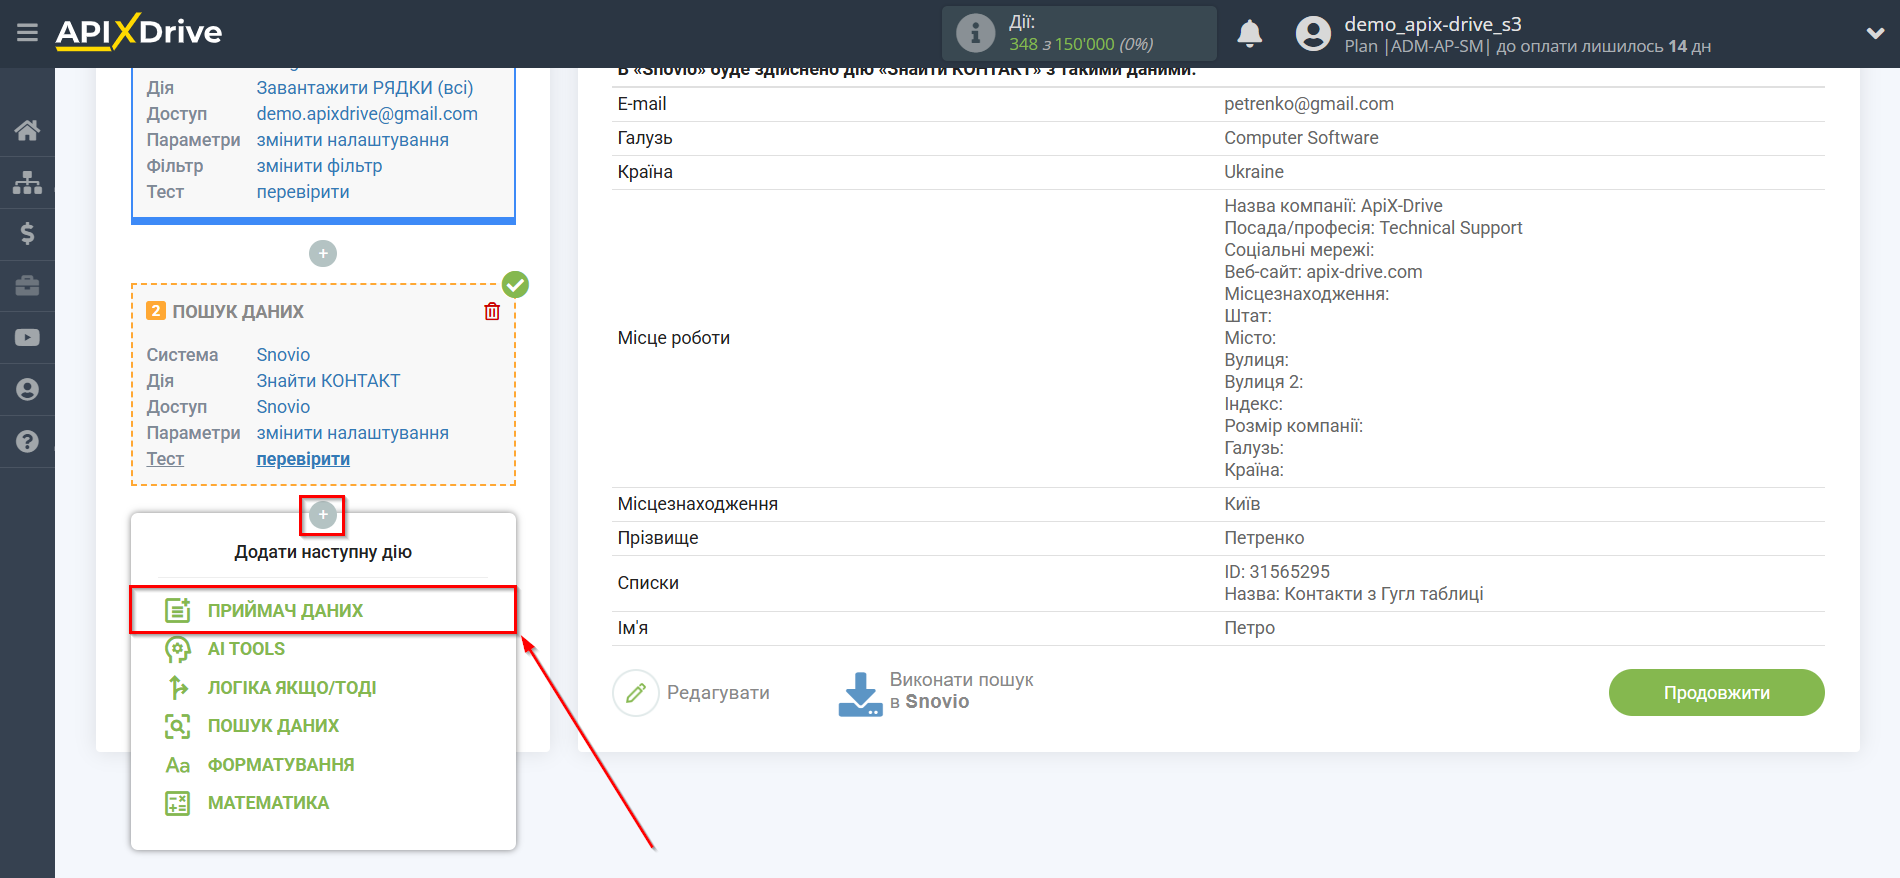Click Виконати пошук в Snovio

pos(936,692)
